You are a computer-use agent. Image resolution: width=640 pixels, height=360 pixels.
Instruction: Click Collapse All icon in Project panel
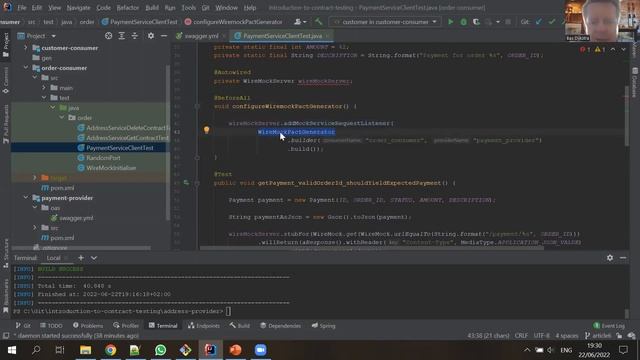click(135, 36)
